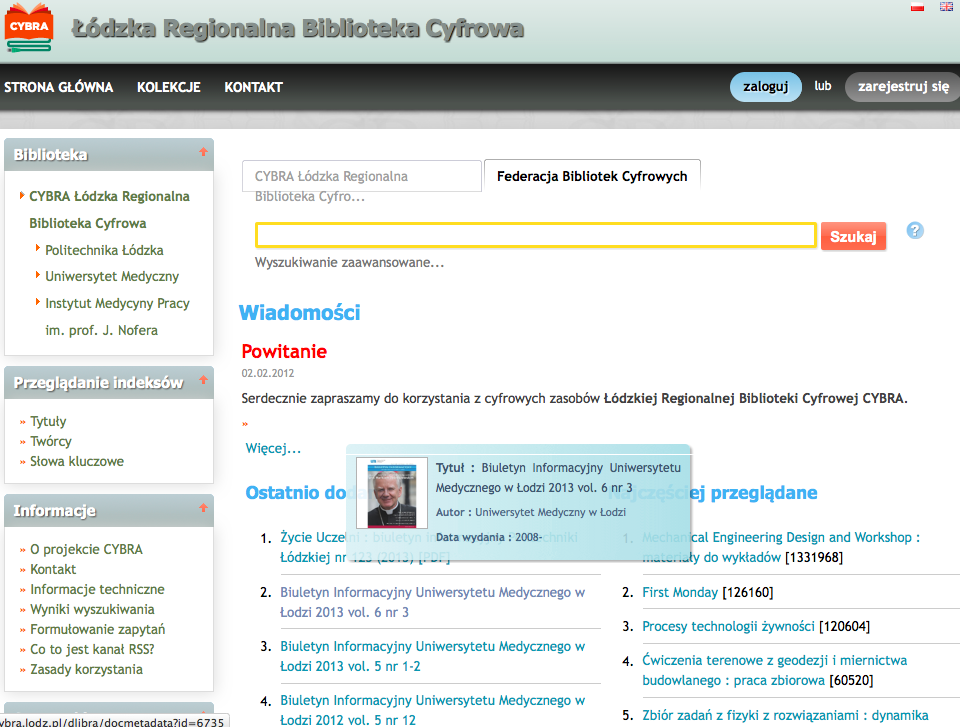
Task: Open the Powitanie news headline
Action: (x=284, y=352)
